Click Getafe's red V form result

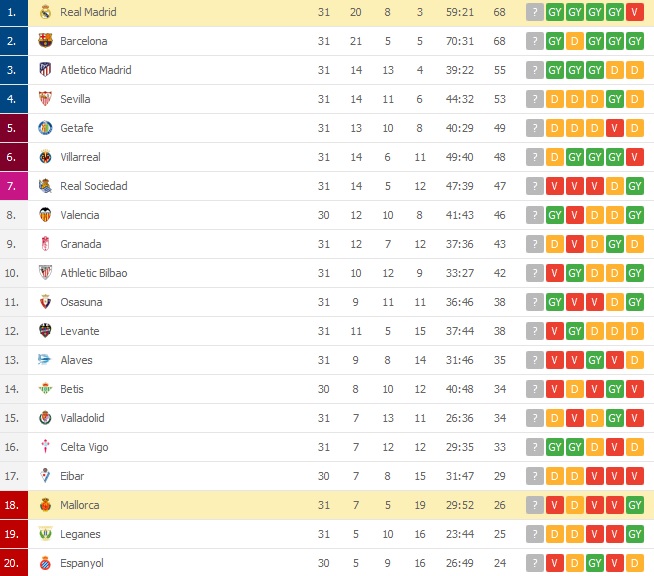(614, 128)
